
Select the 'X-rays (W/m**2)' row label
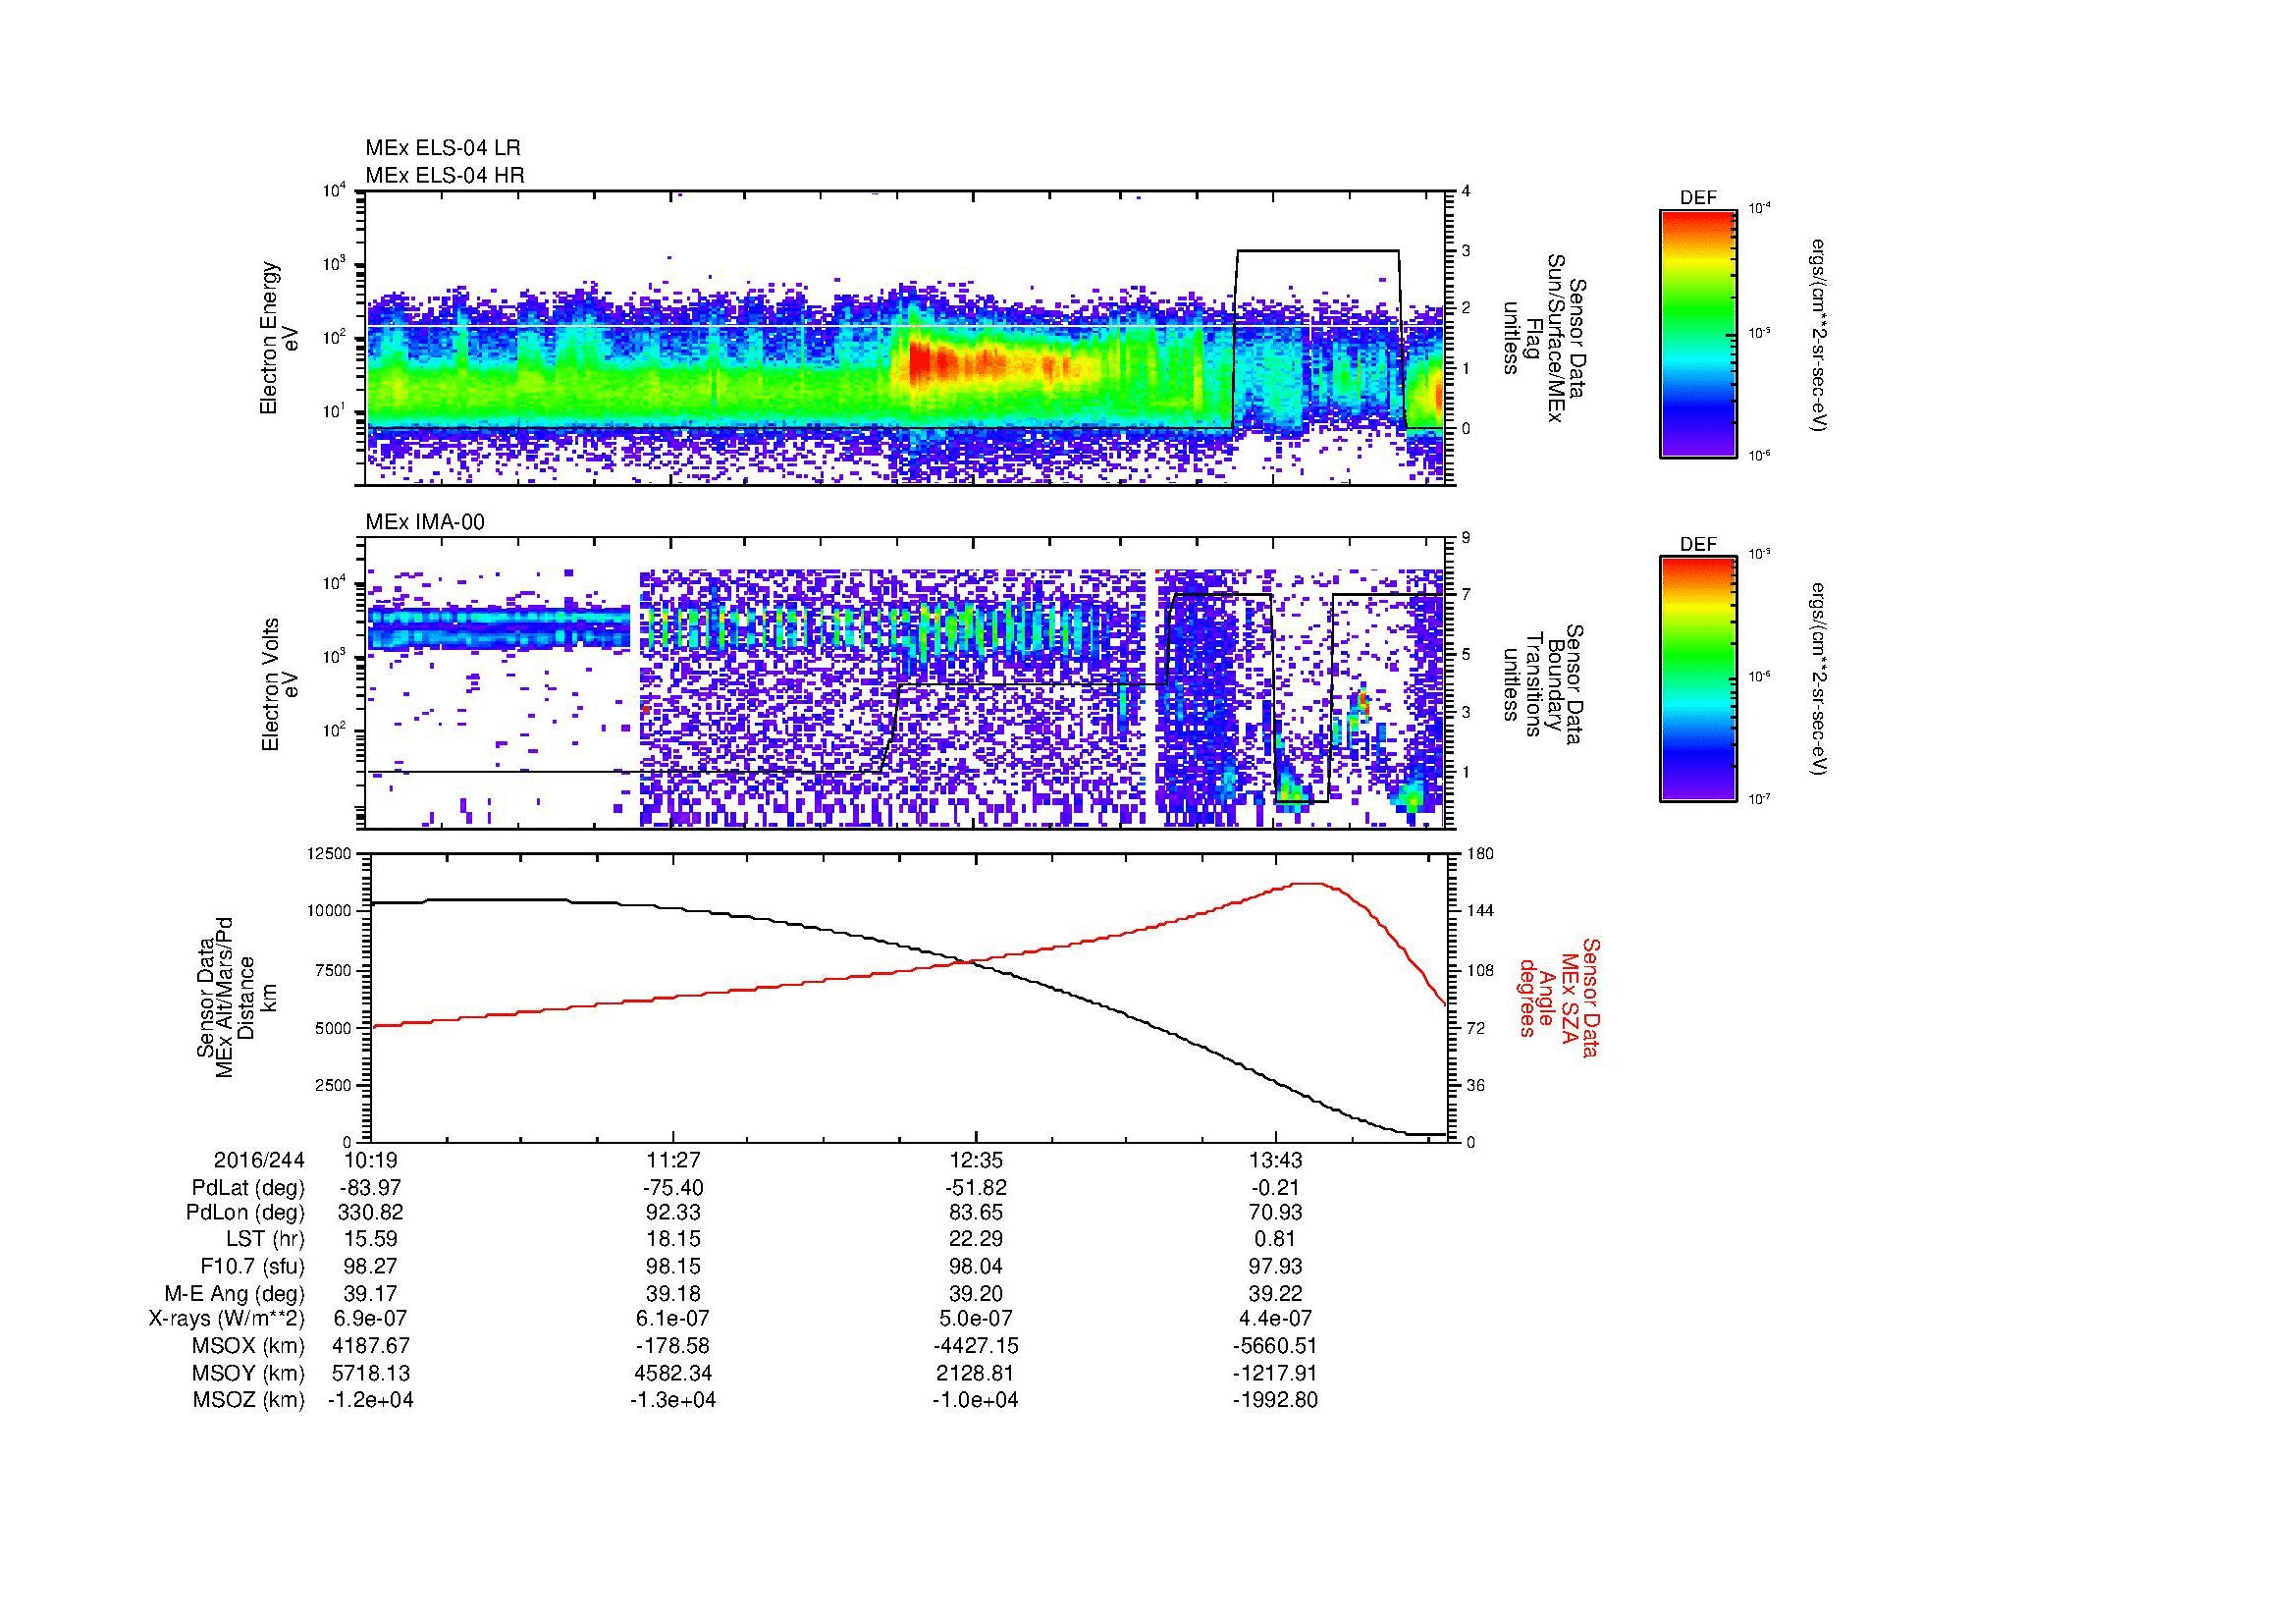[x=226, y=1319]
